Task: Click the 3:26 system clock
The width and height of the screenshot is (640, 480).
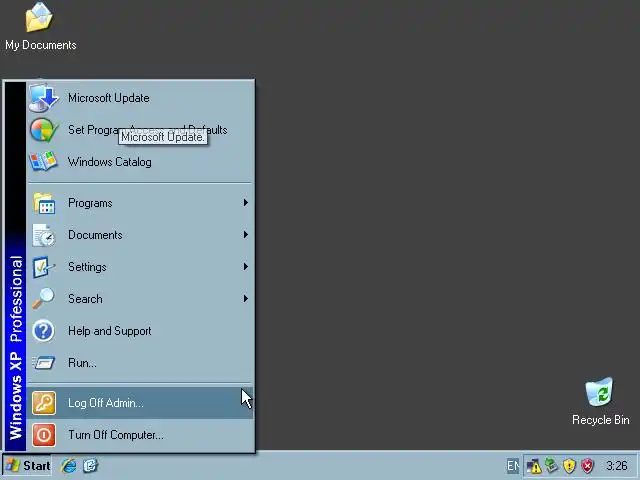Action: click(616, 466)
